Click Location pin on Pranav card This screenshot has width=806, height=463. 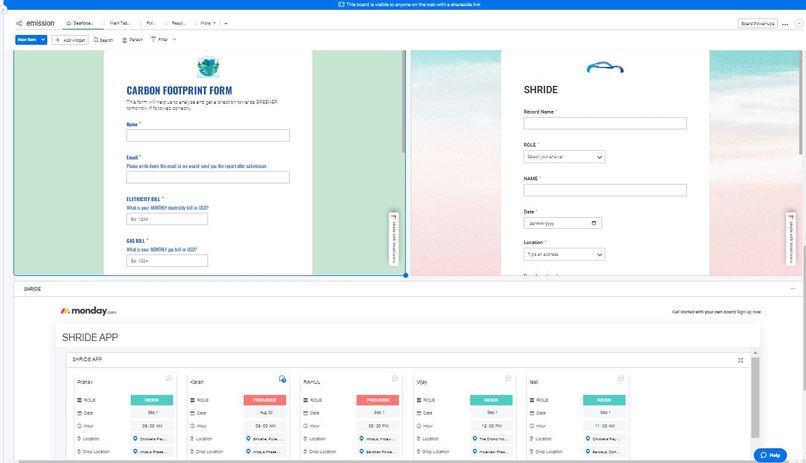click(x=135, y=439)
